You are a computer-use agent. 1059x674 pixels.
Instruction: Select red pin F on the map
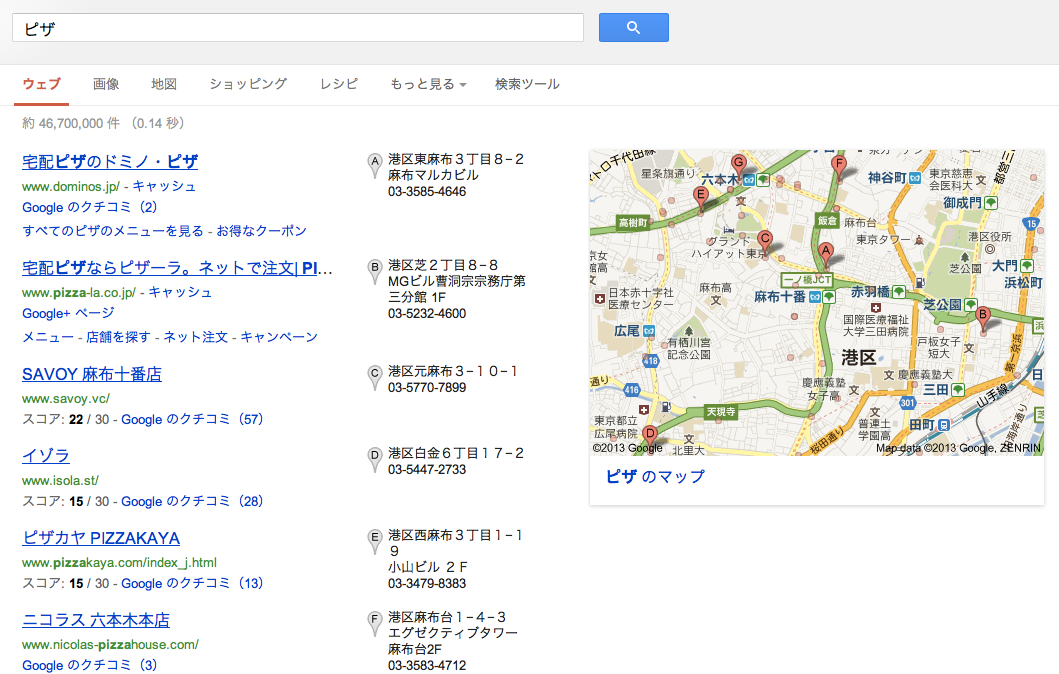[x=839, y=167]
